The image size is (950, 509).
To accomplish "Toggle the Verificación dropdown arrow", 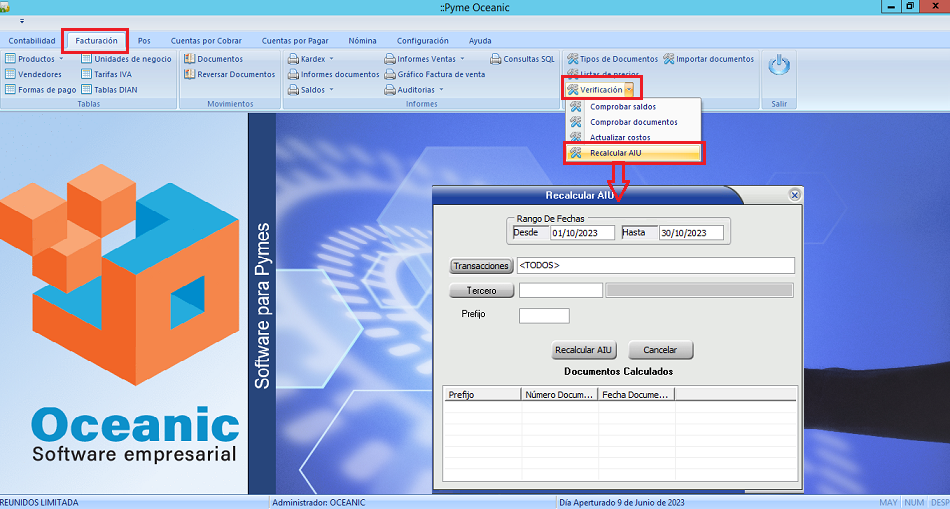I will coord(629,90).
